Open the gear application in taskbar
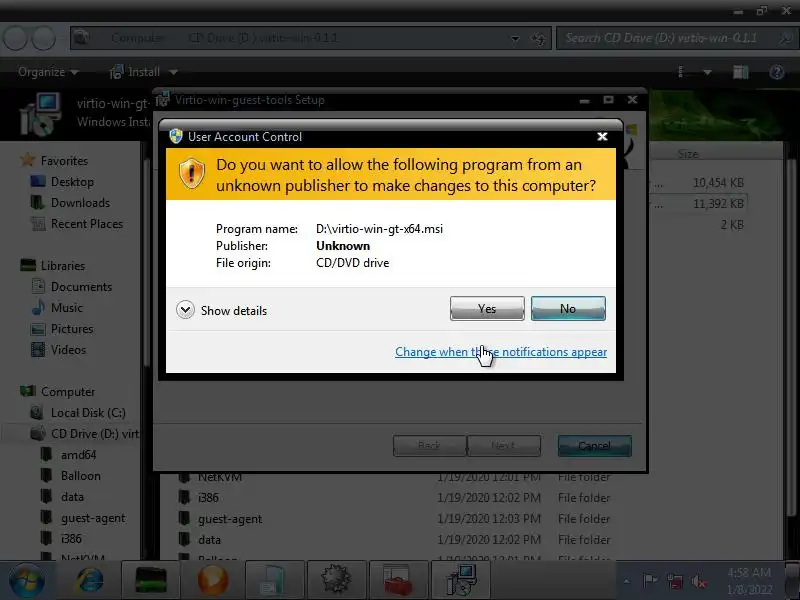The image size is (800, 600). (x=335, y=580)
